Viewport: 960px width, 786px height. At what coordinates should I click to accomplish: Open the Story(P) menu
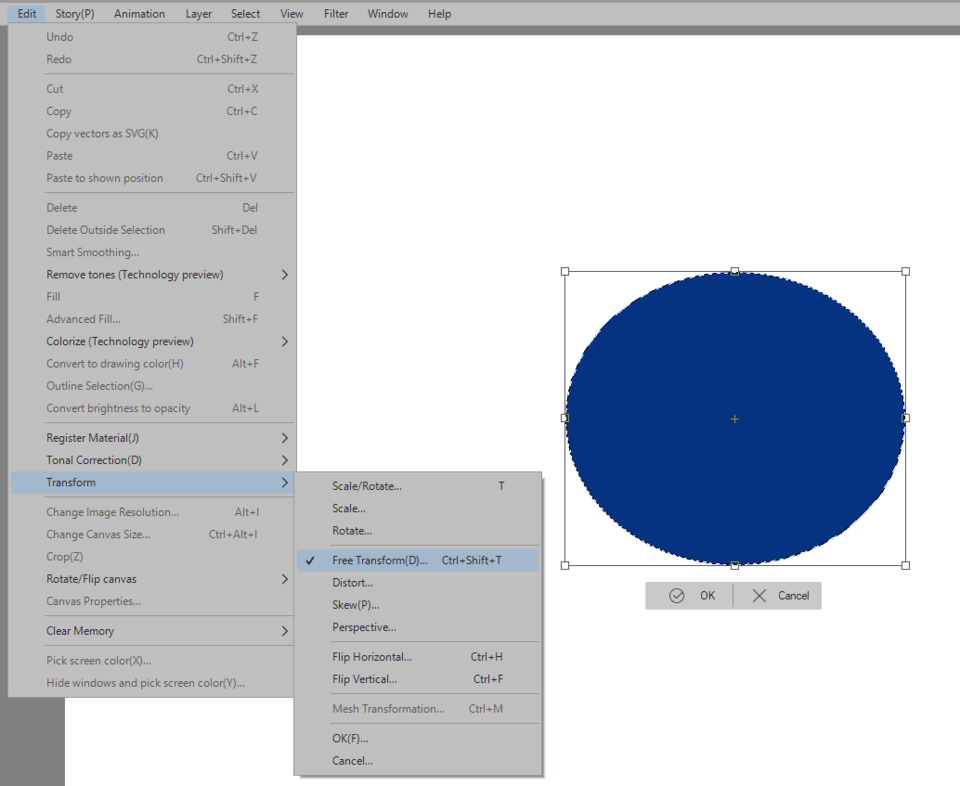(75, 13)
